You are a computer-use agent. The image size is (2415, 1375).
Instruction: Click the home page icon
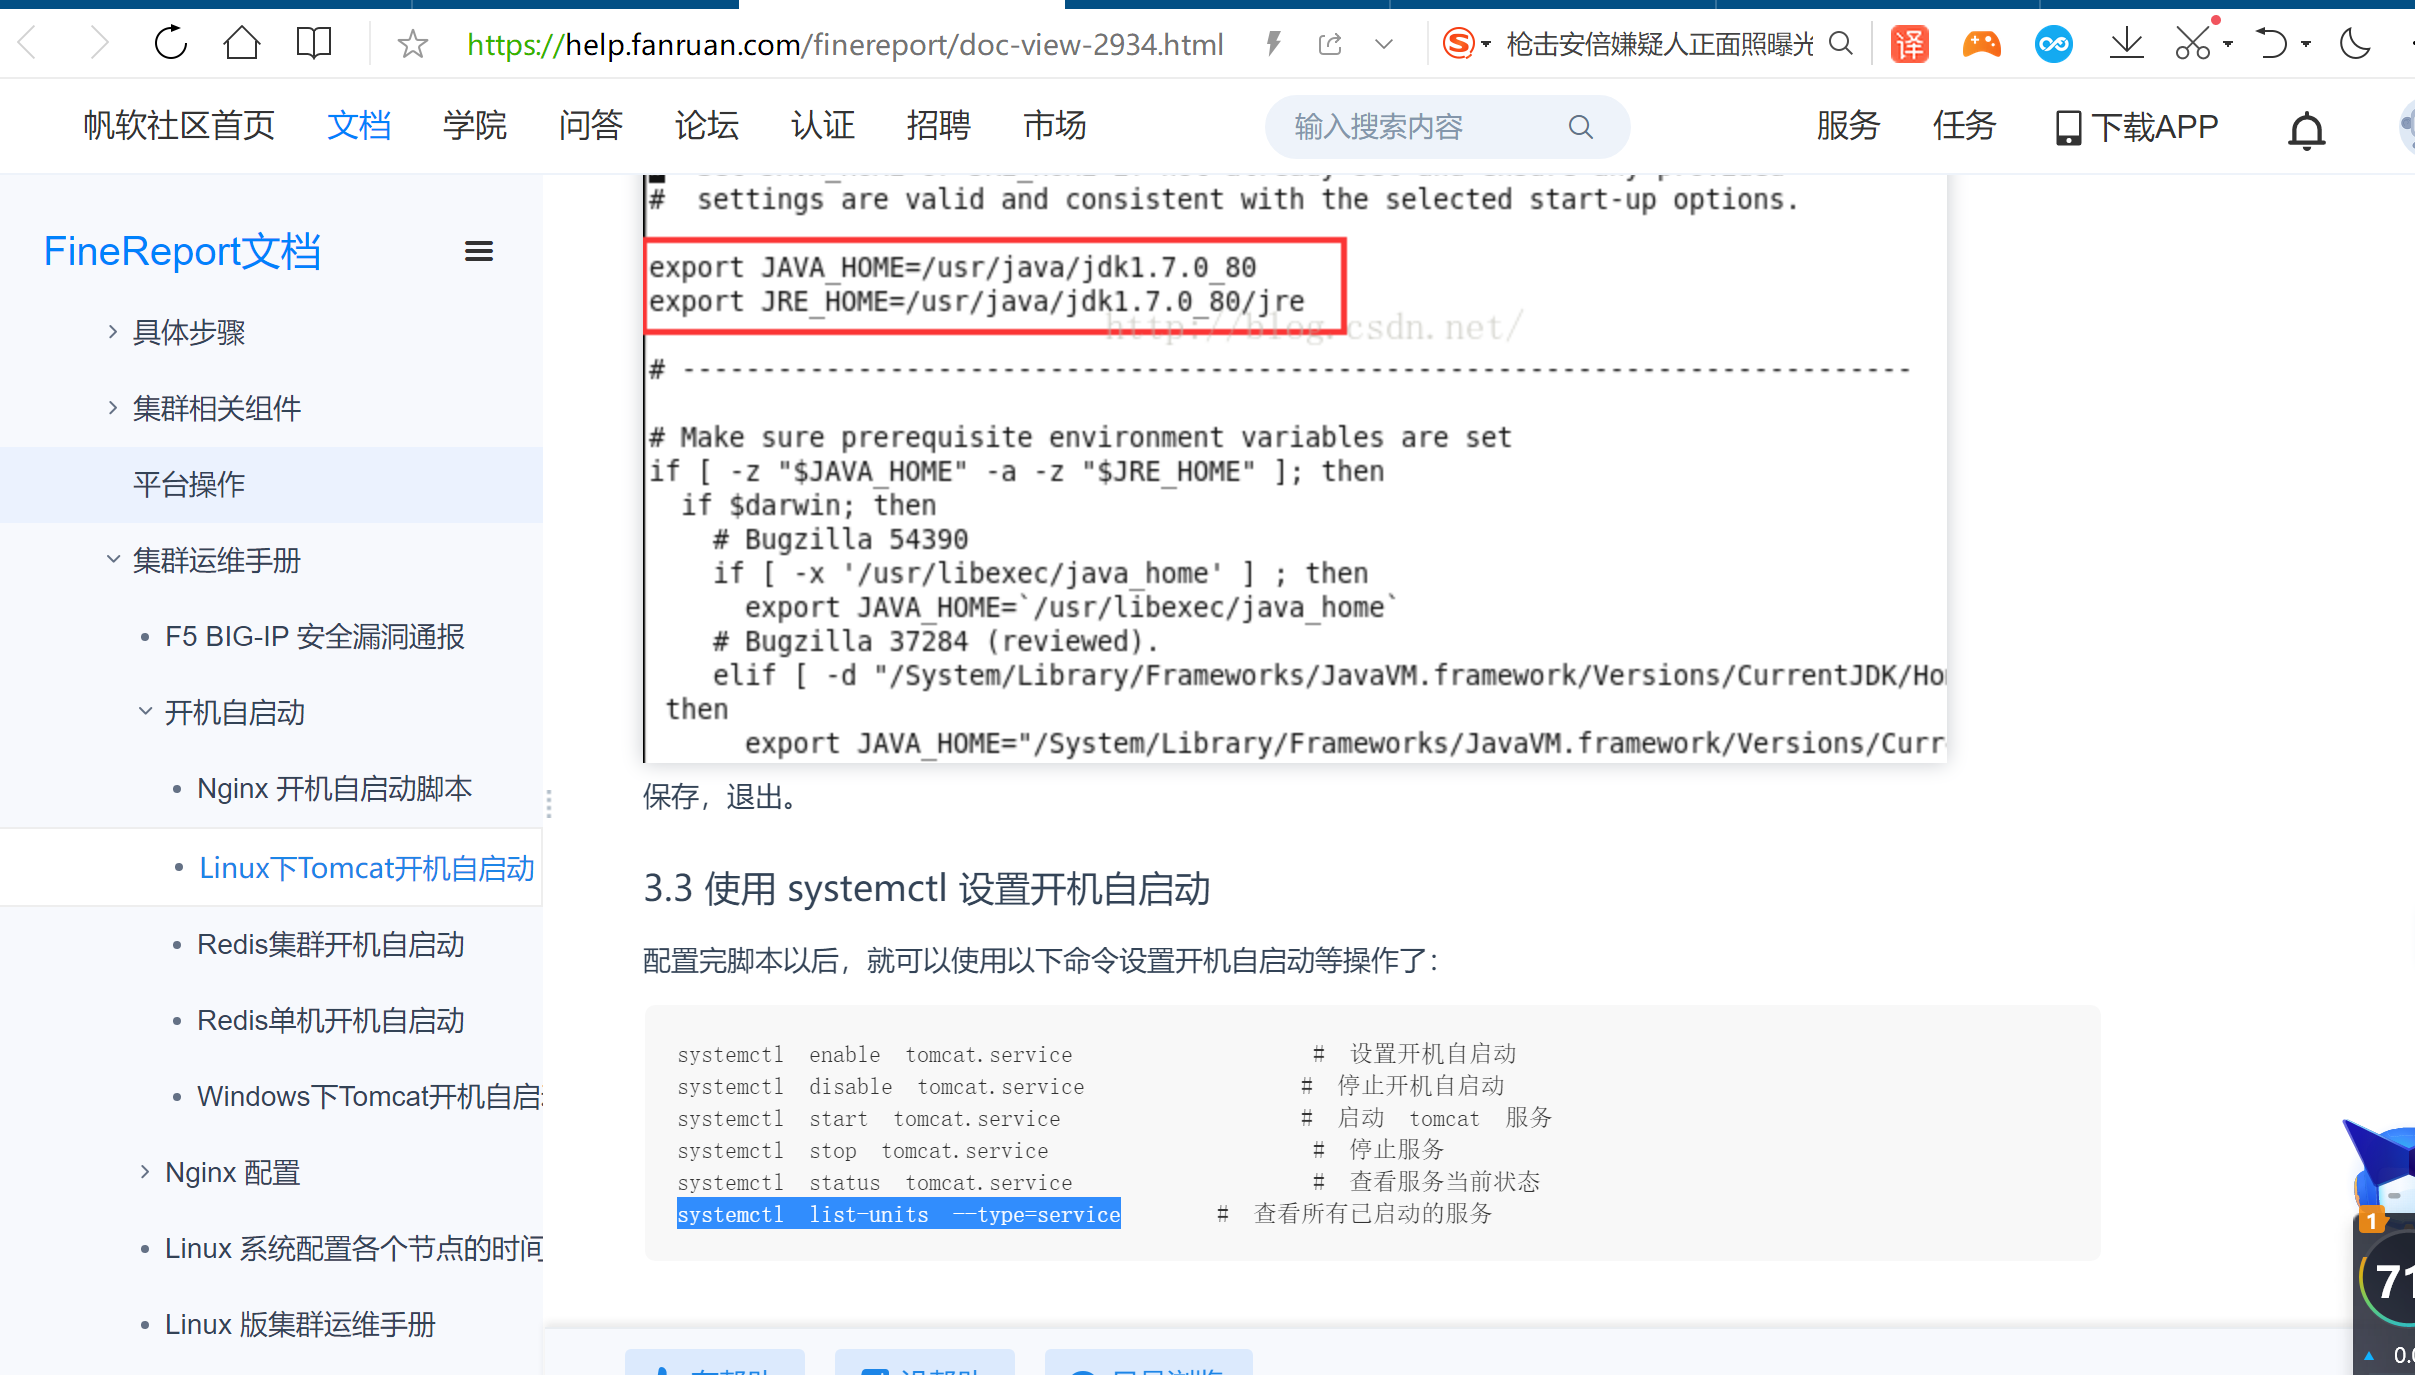(241, 43)
